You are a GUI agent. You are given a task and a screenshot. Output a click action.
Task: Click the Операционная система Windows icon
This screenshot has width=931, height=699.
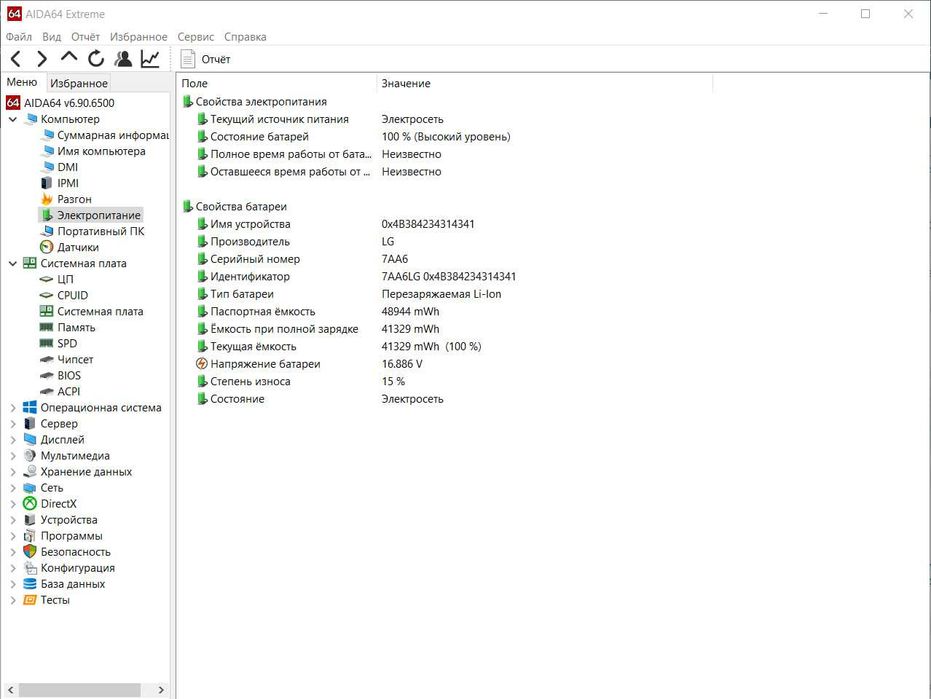(30, 407)
